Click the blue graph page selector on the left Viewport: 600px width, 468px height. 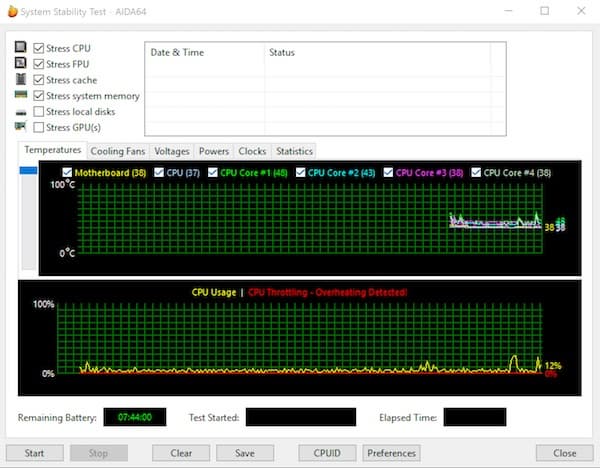(x=28, y=170)
